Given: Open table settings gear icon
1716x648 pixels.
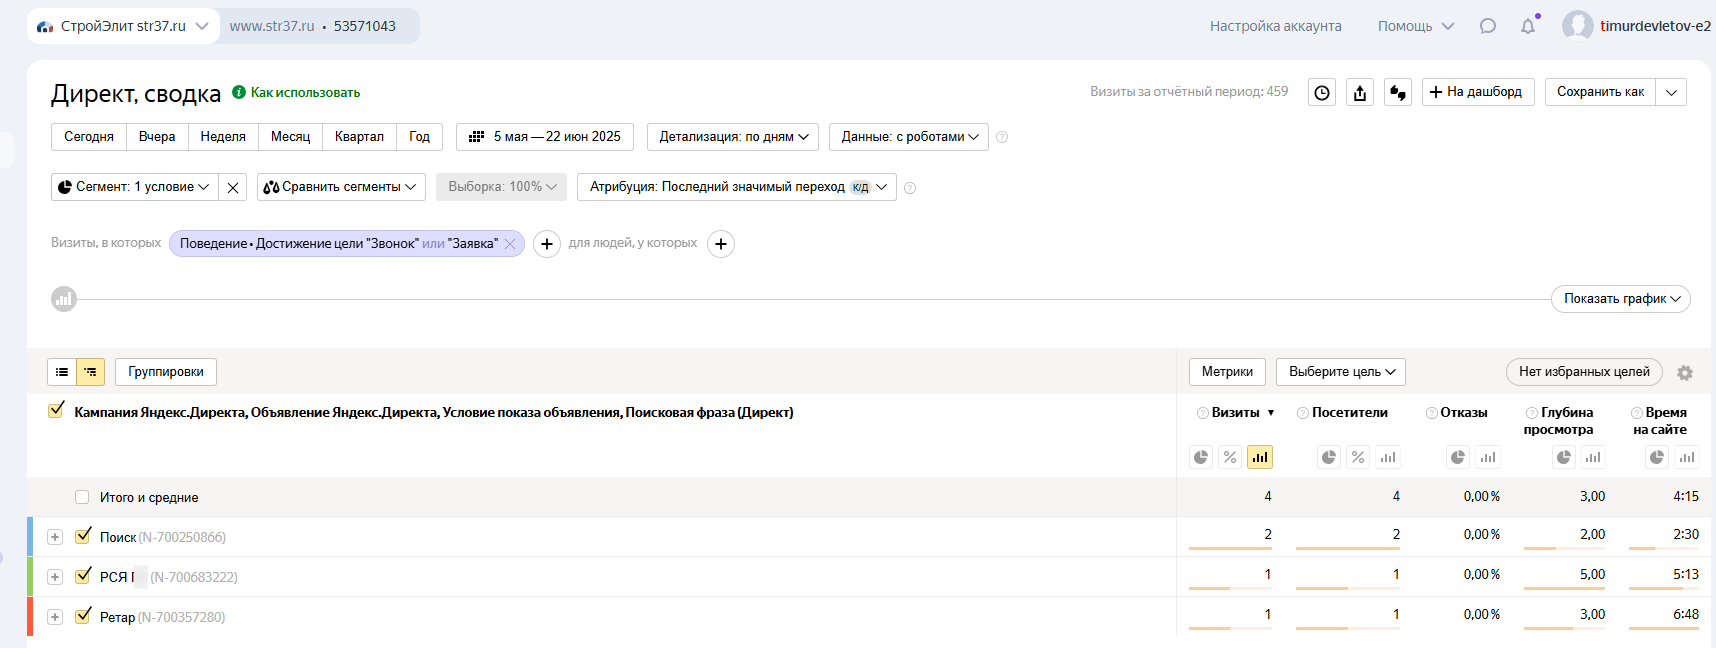Looking at the screenshot, I should click(x=1685, y=372).
